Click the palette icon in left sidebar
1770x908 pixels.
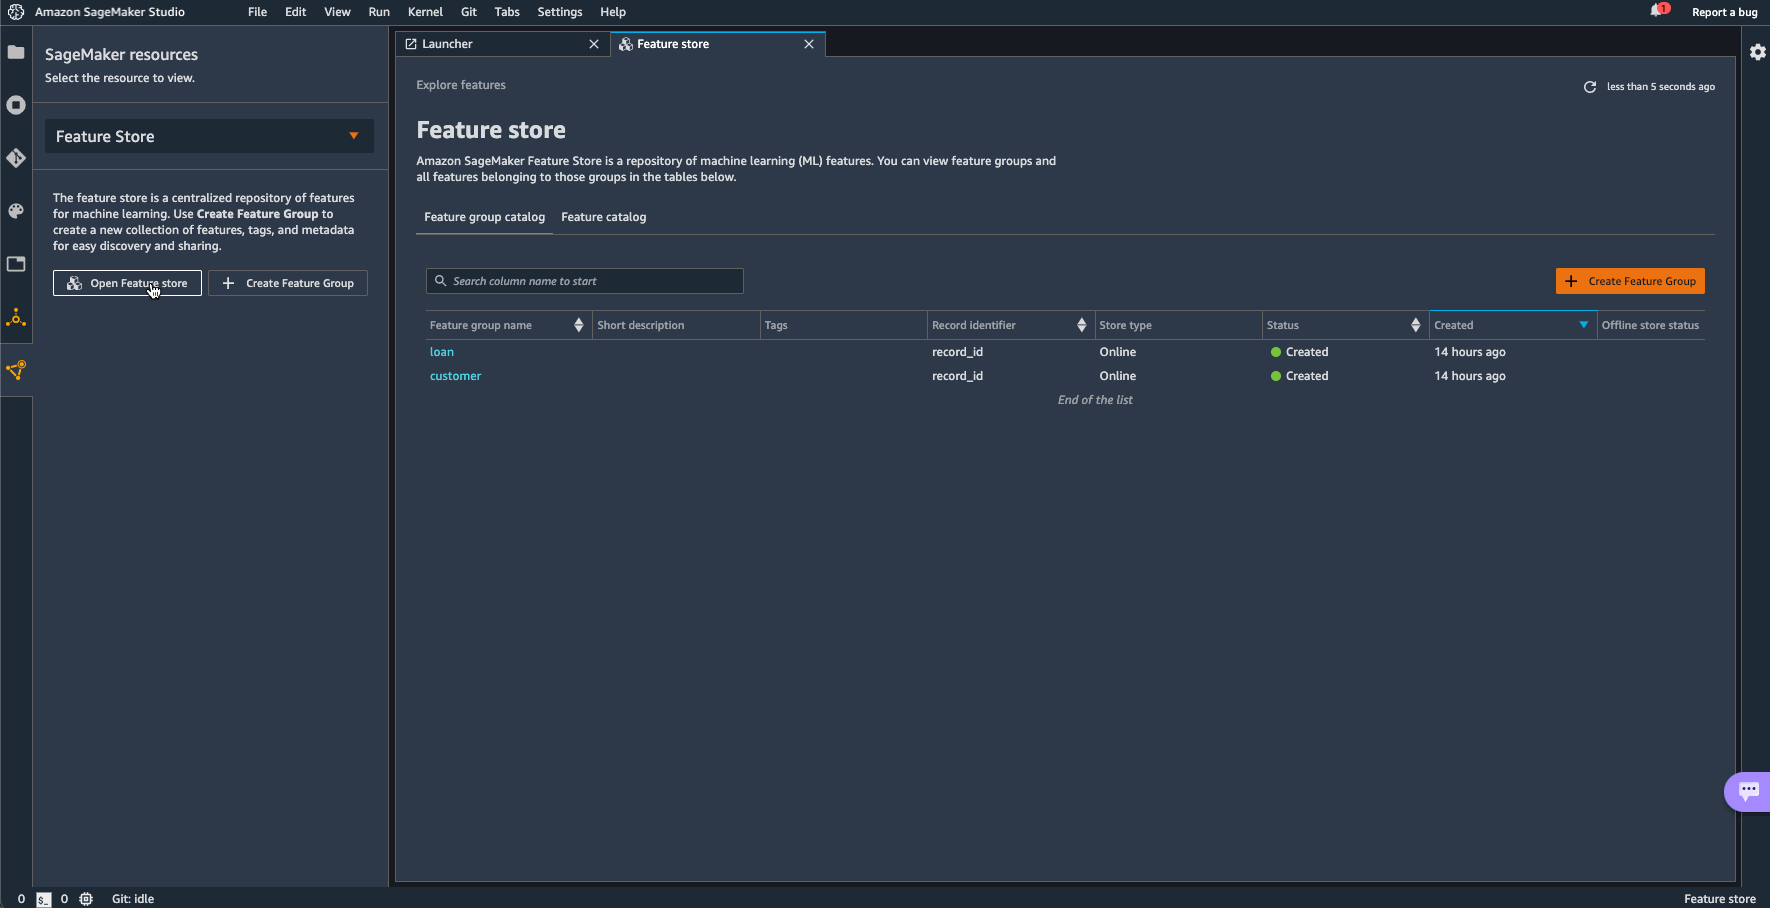pyautogui.click(x=16, y=211)
